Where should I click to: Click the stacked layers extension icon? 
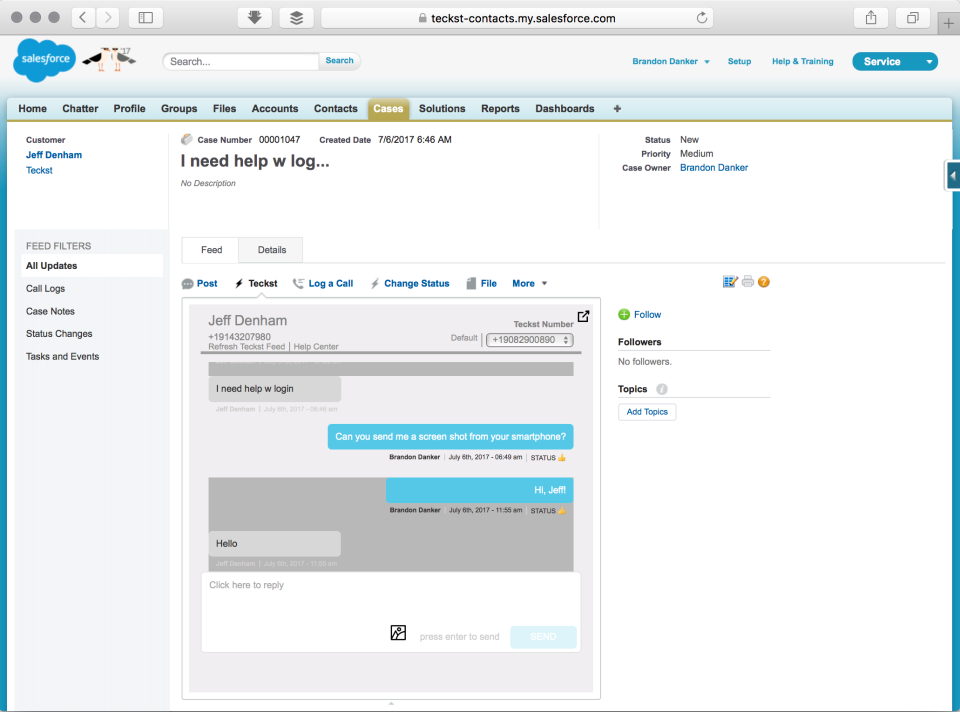(x=296, y=18)
